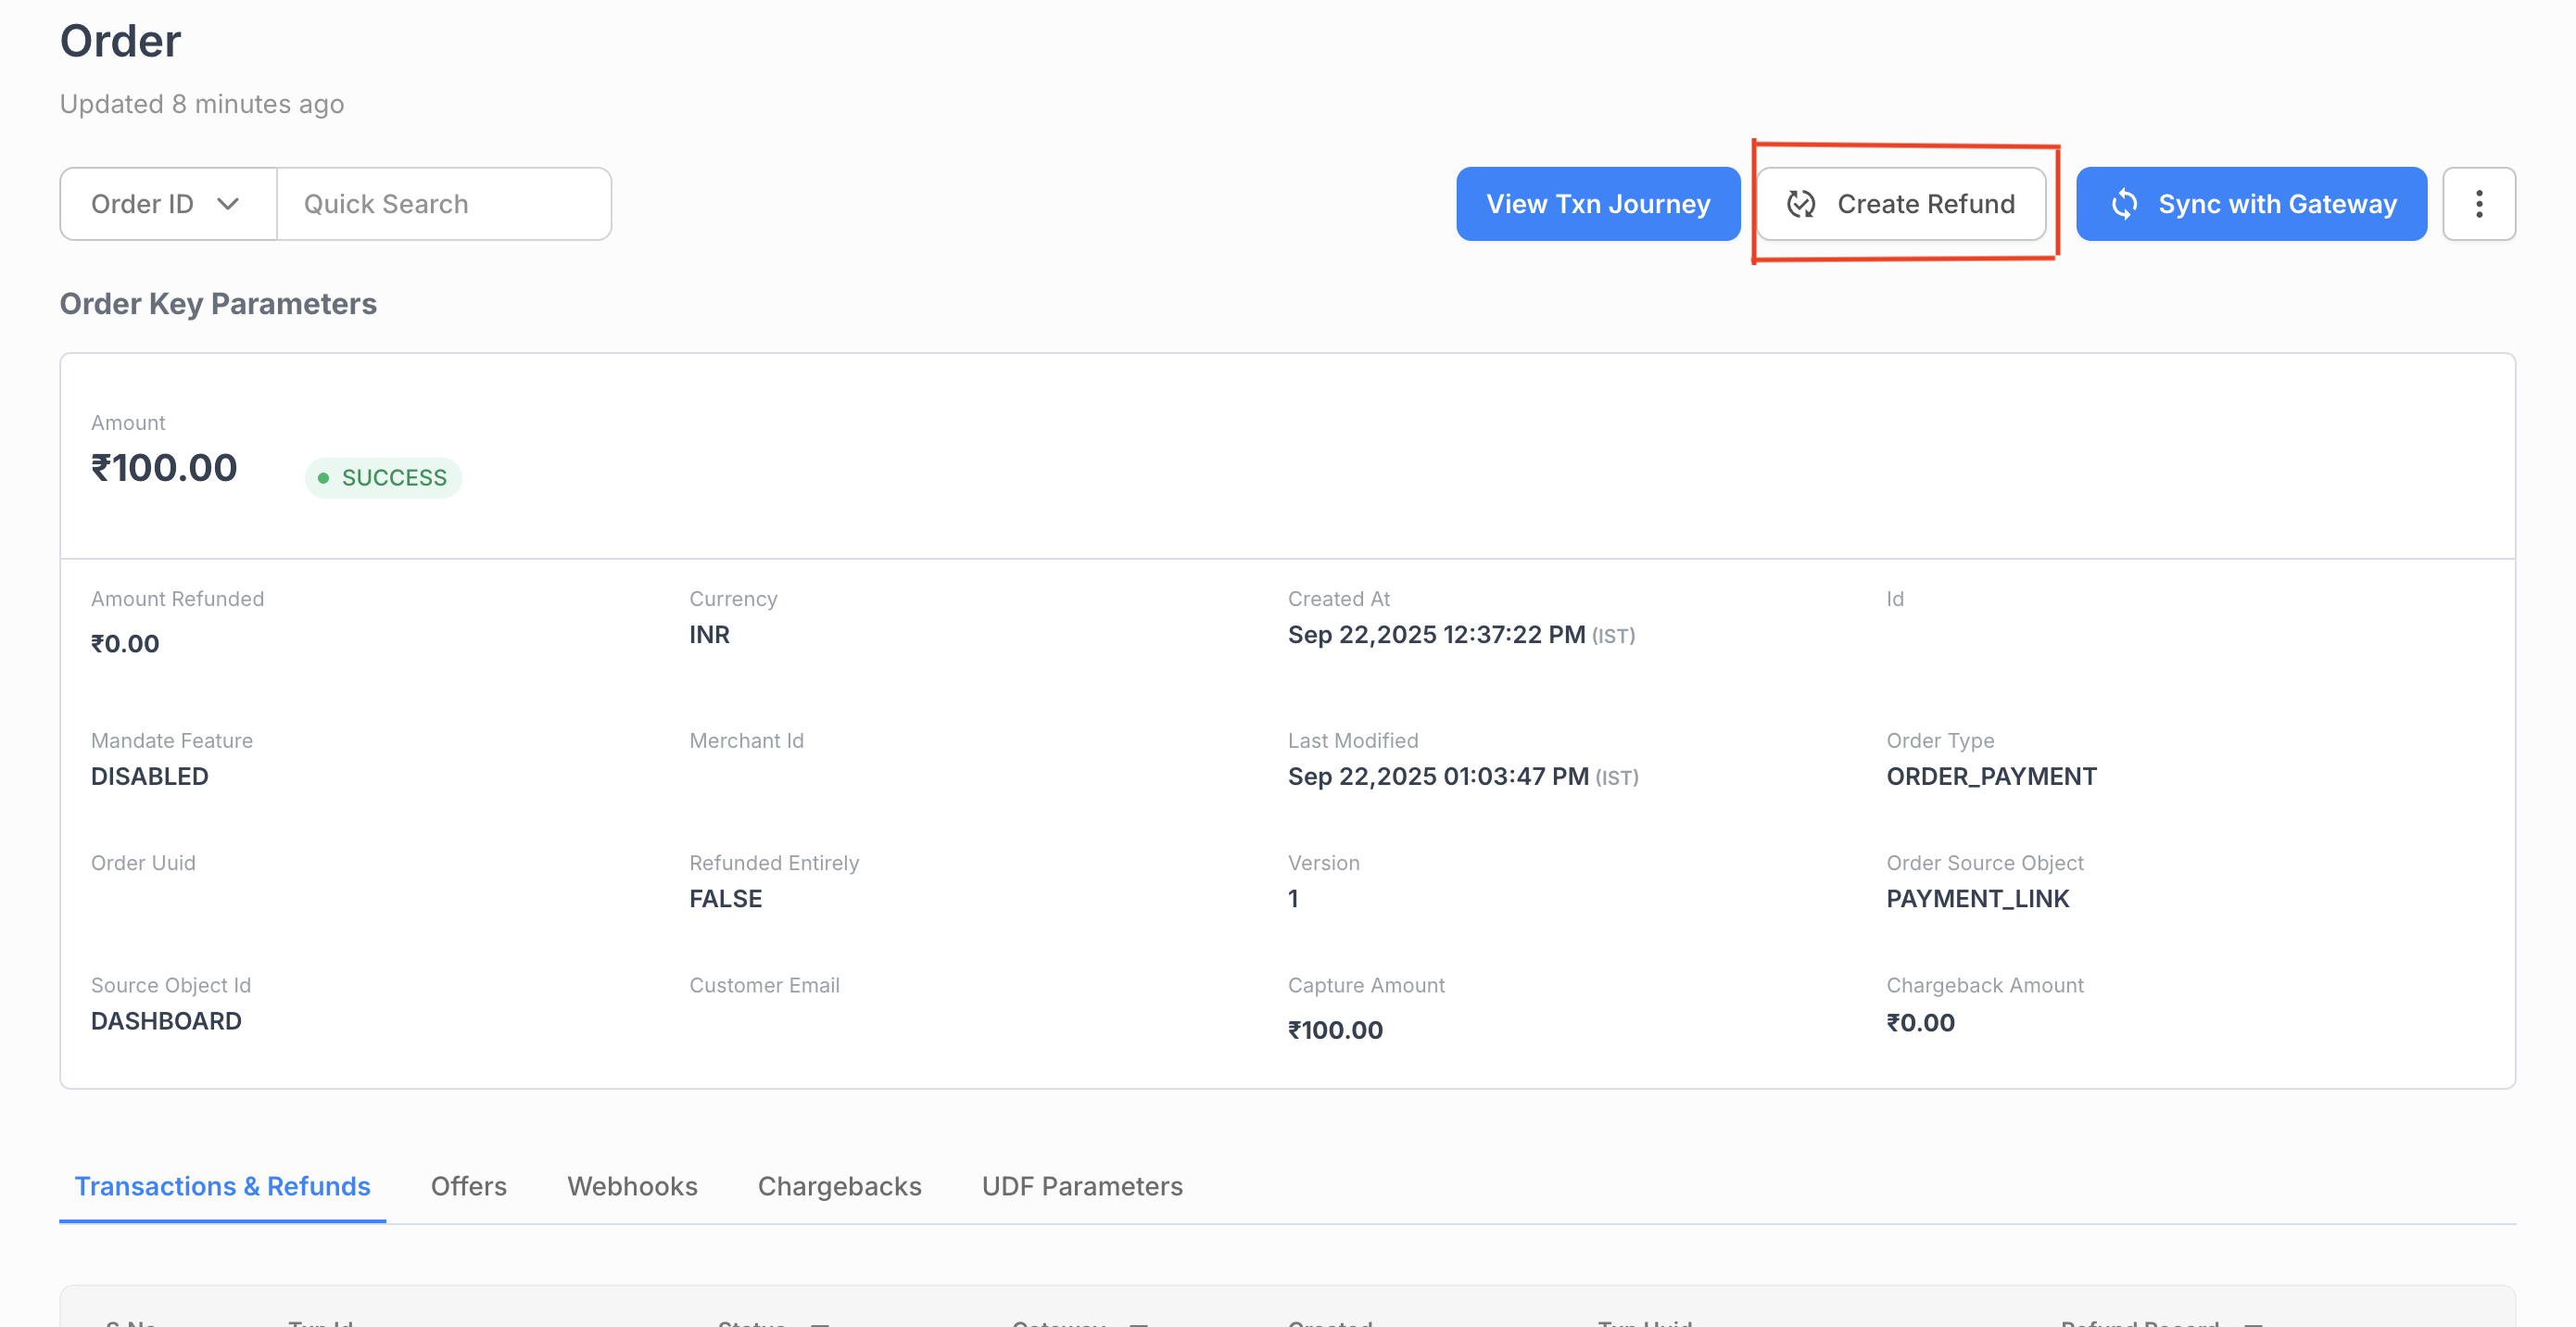Select the Transactions & Refunds tab
Viewport: 2576px width, 1327px height.
pyautogui.click(x=222, y=1186)
